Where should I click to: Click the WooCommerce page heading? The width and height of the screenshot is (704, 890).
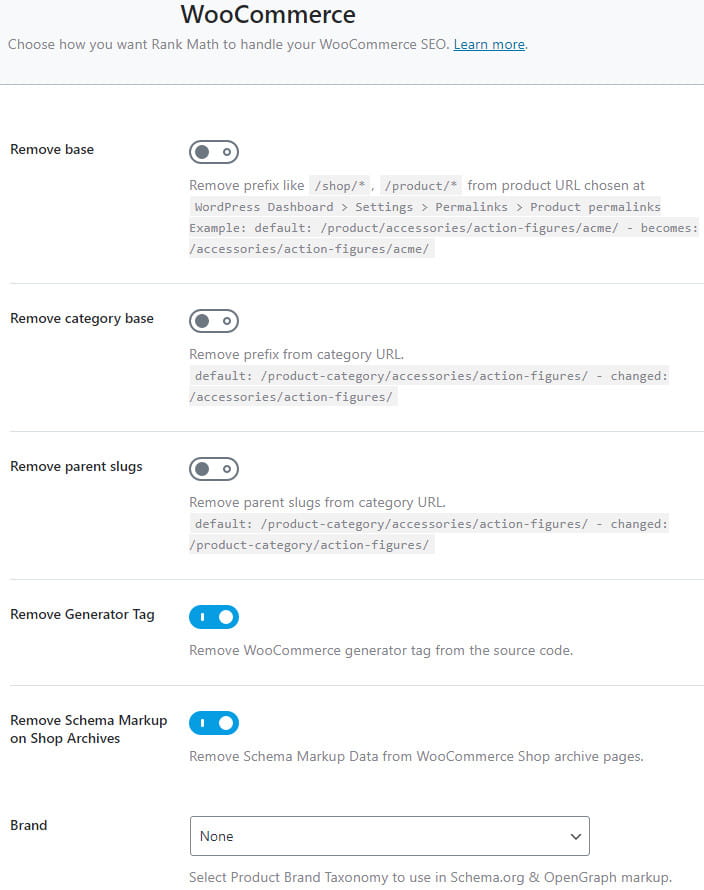tap(267, 15)
